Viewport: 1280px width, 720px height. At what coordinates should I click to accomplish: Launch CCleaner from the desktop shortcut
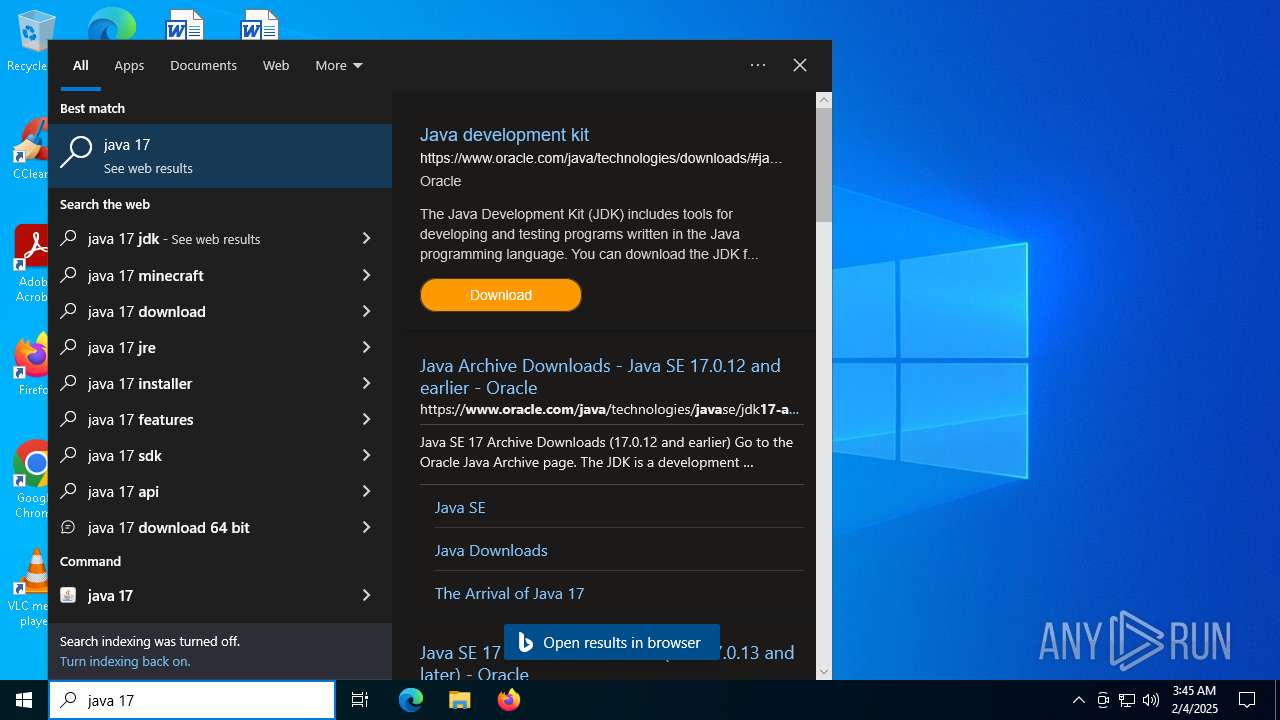coord(30,150)
